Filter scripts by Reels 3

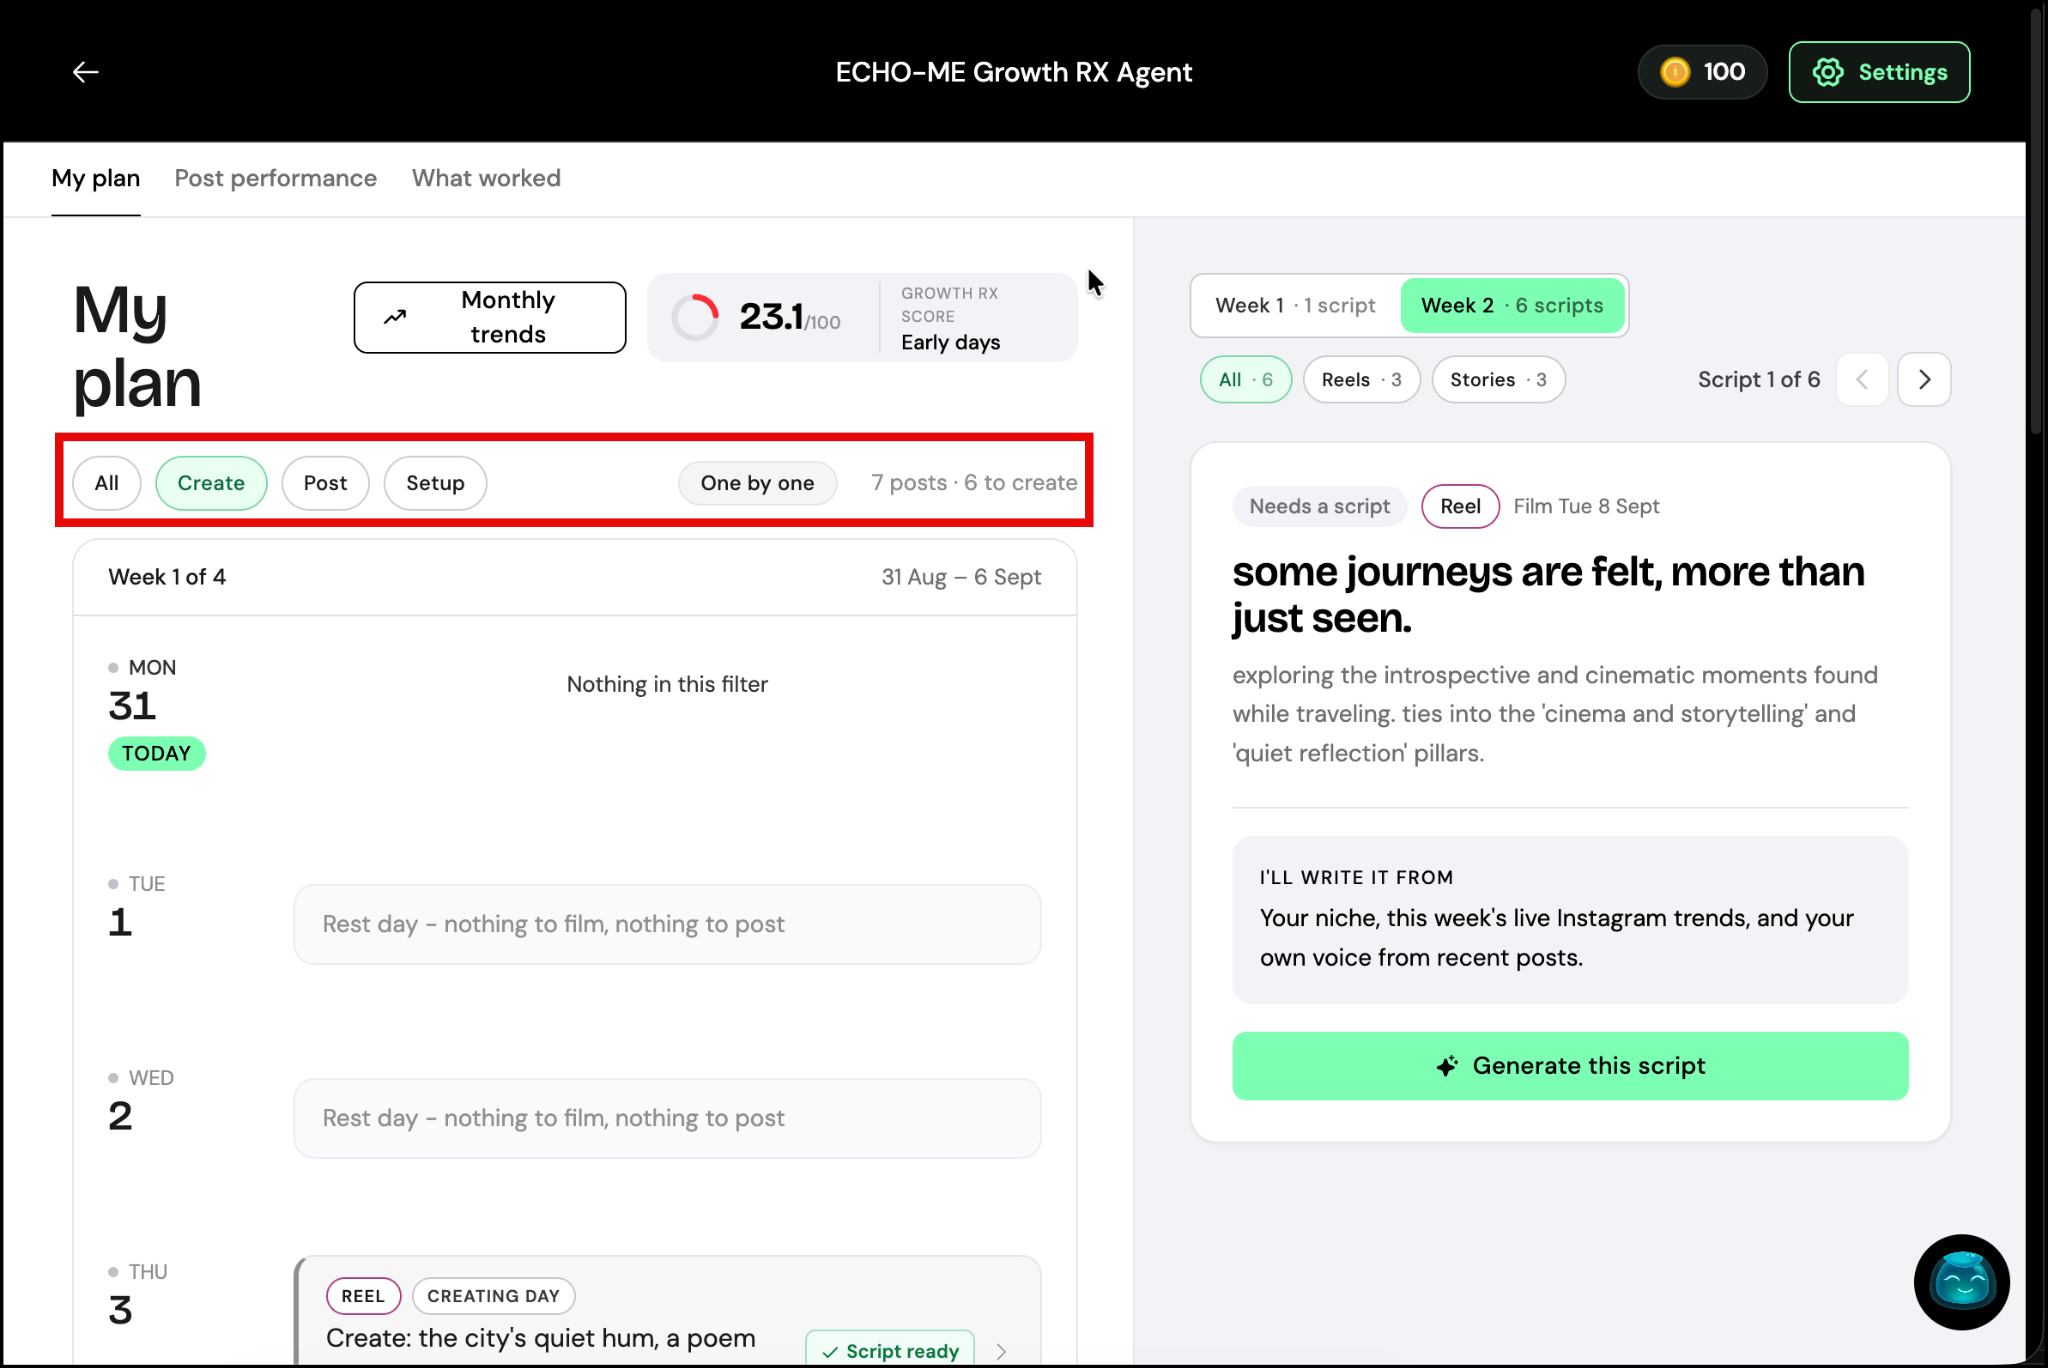point(1361,380)
